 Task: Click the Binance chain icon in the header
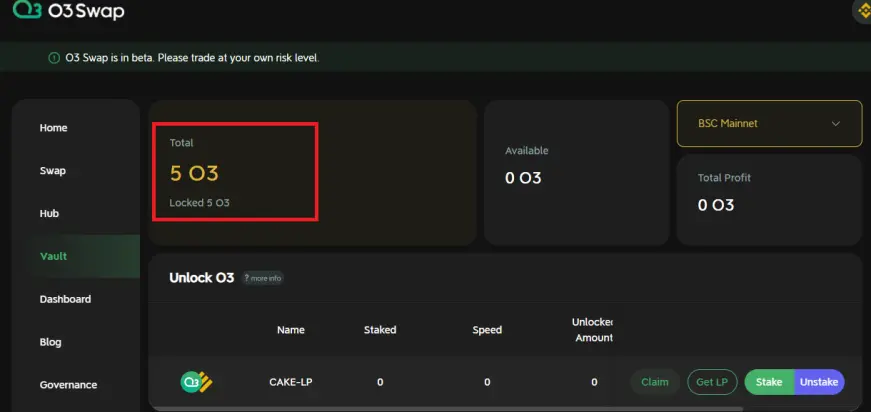(x=863, y=11)
